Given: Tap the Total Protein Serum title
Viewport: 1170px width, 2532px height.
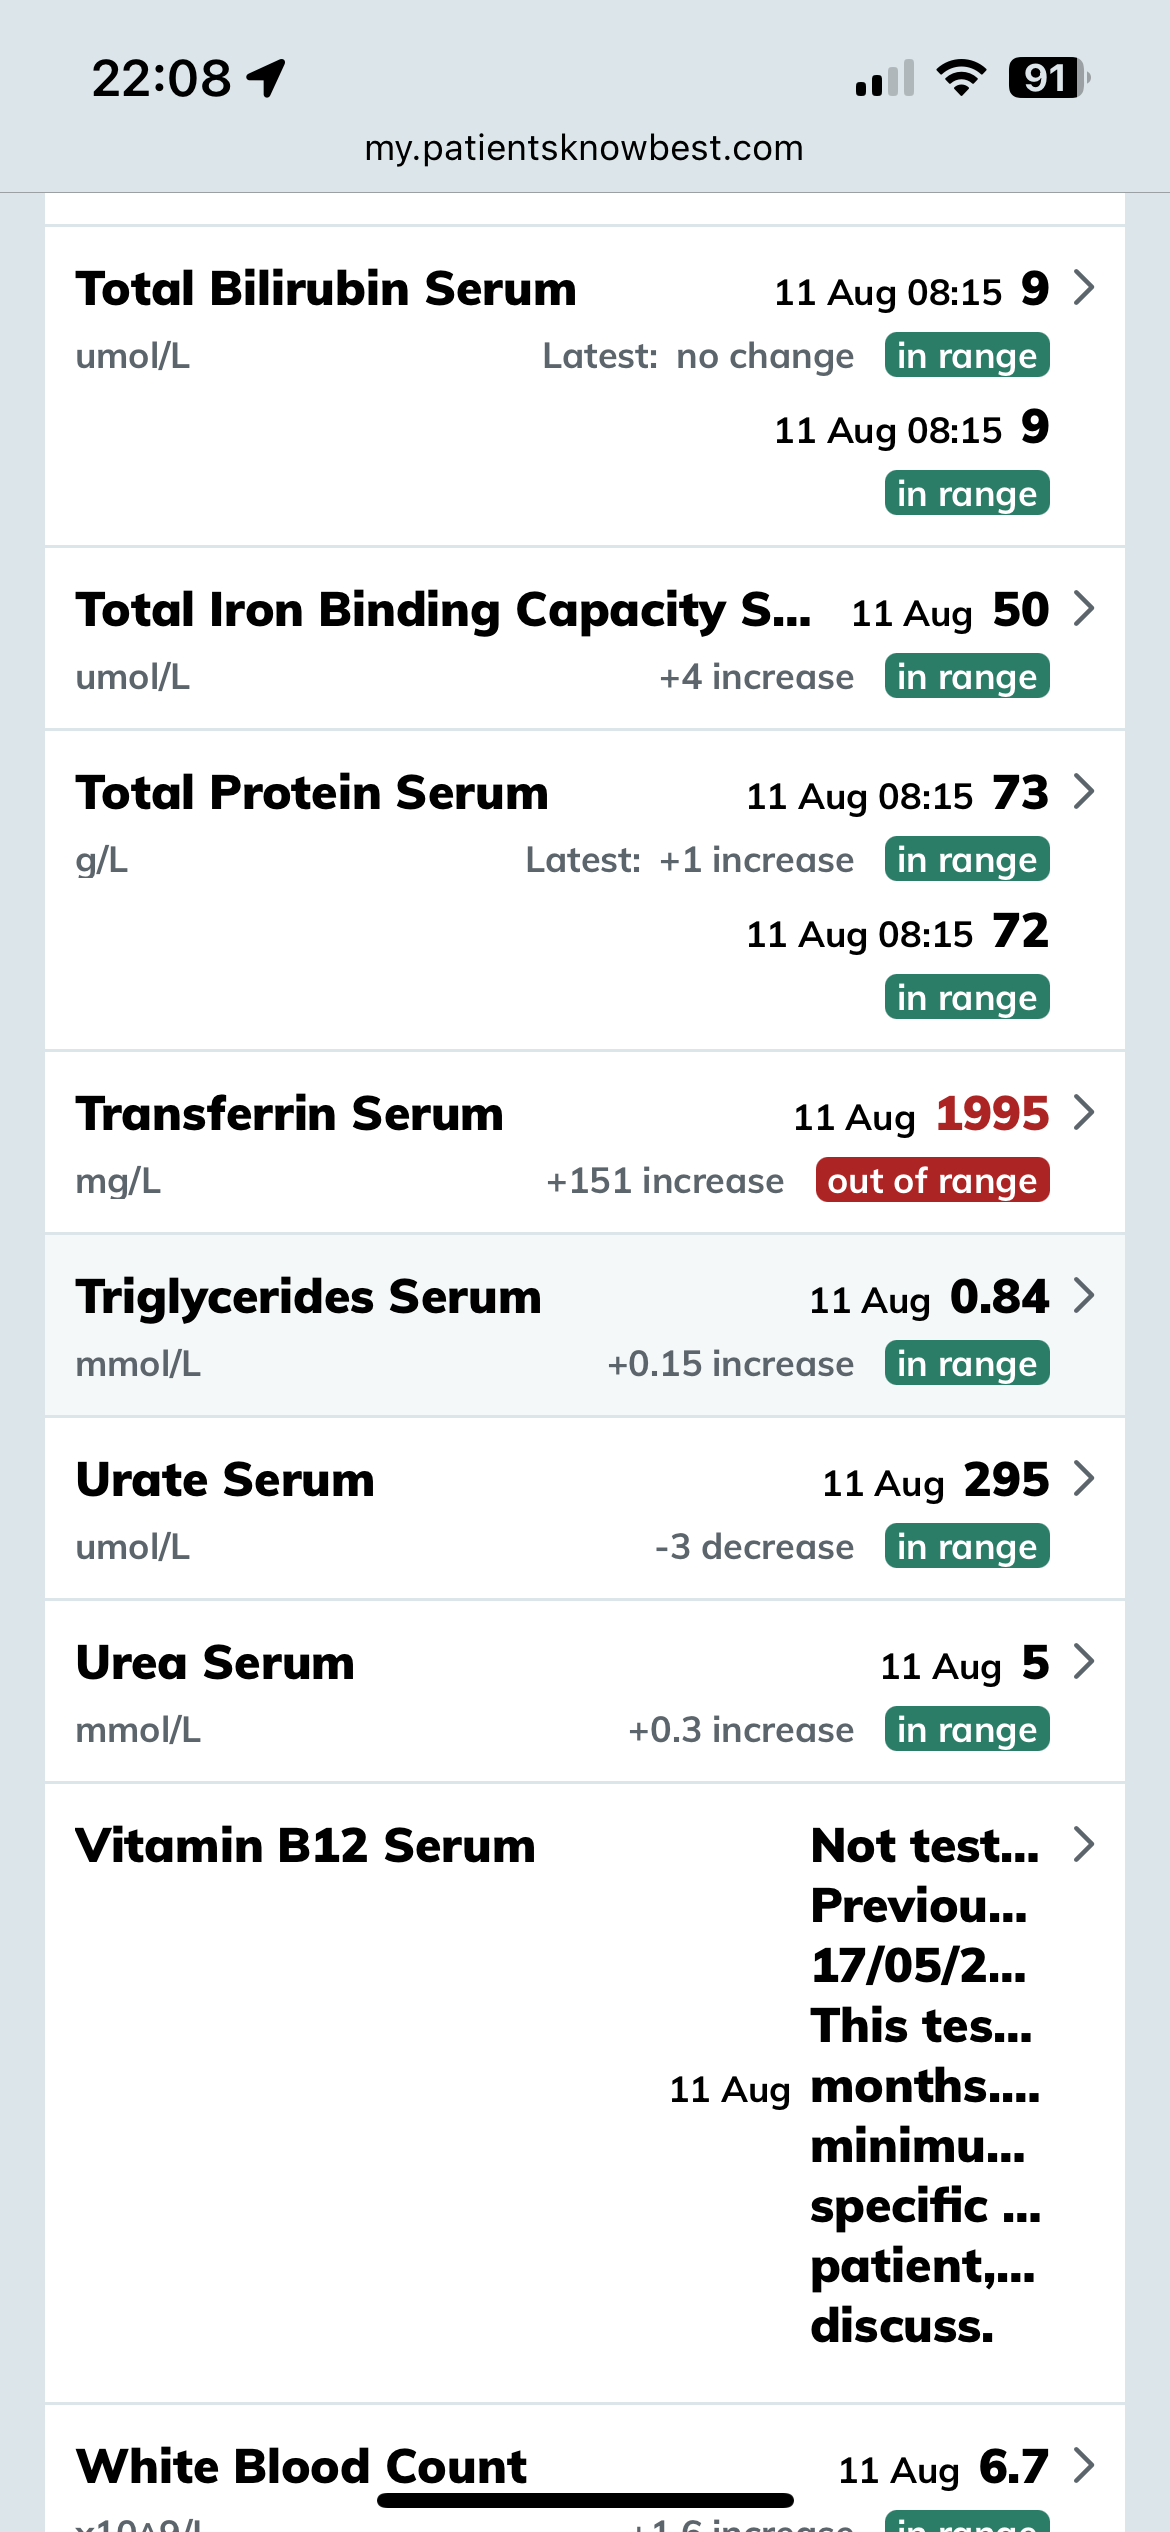Looking at the screenshot, I should tap(312, 793).
